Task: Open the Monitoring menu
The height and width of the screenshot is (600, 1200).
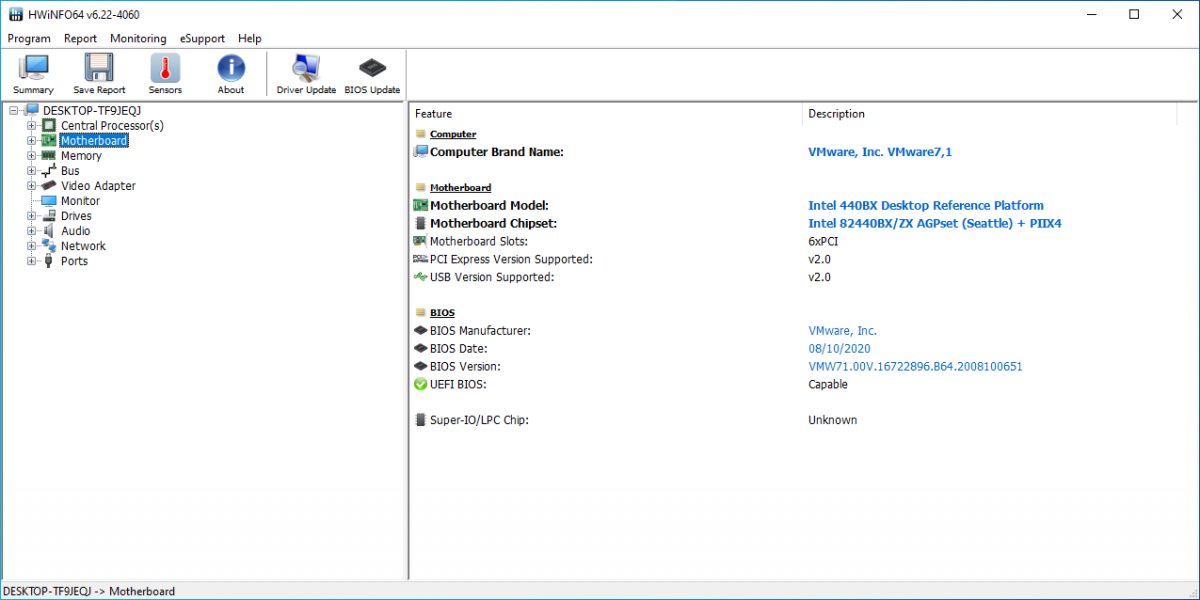Action: click(x=138, y=39)
